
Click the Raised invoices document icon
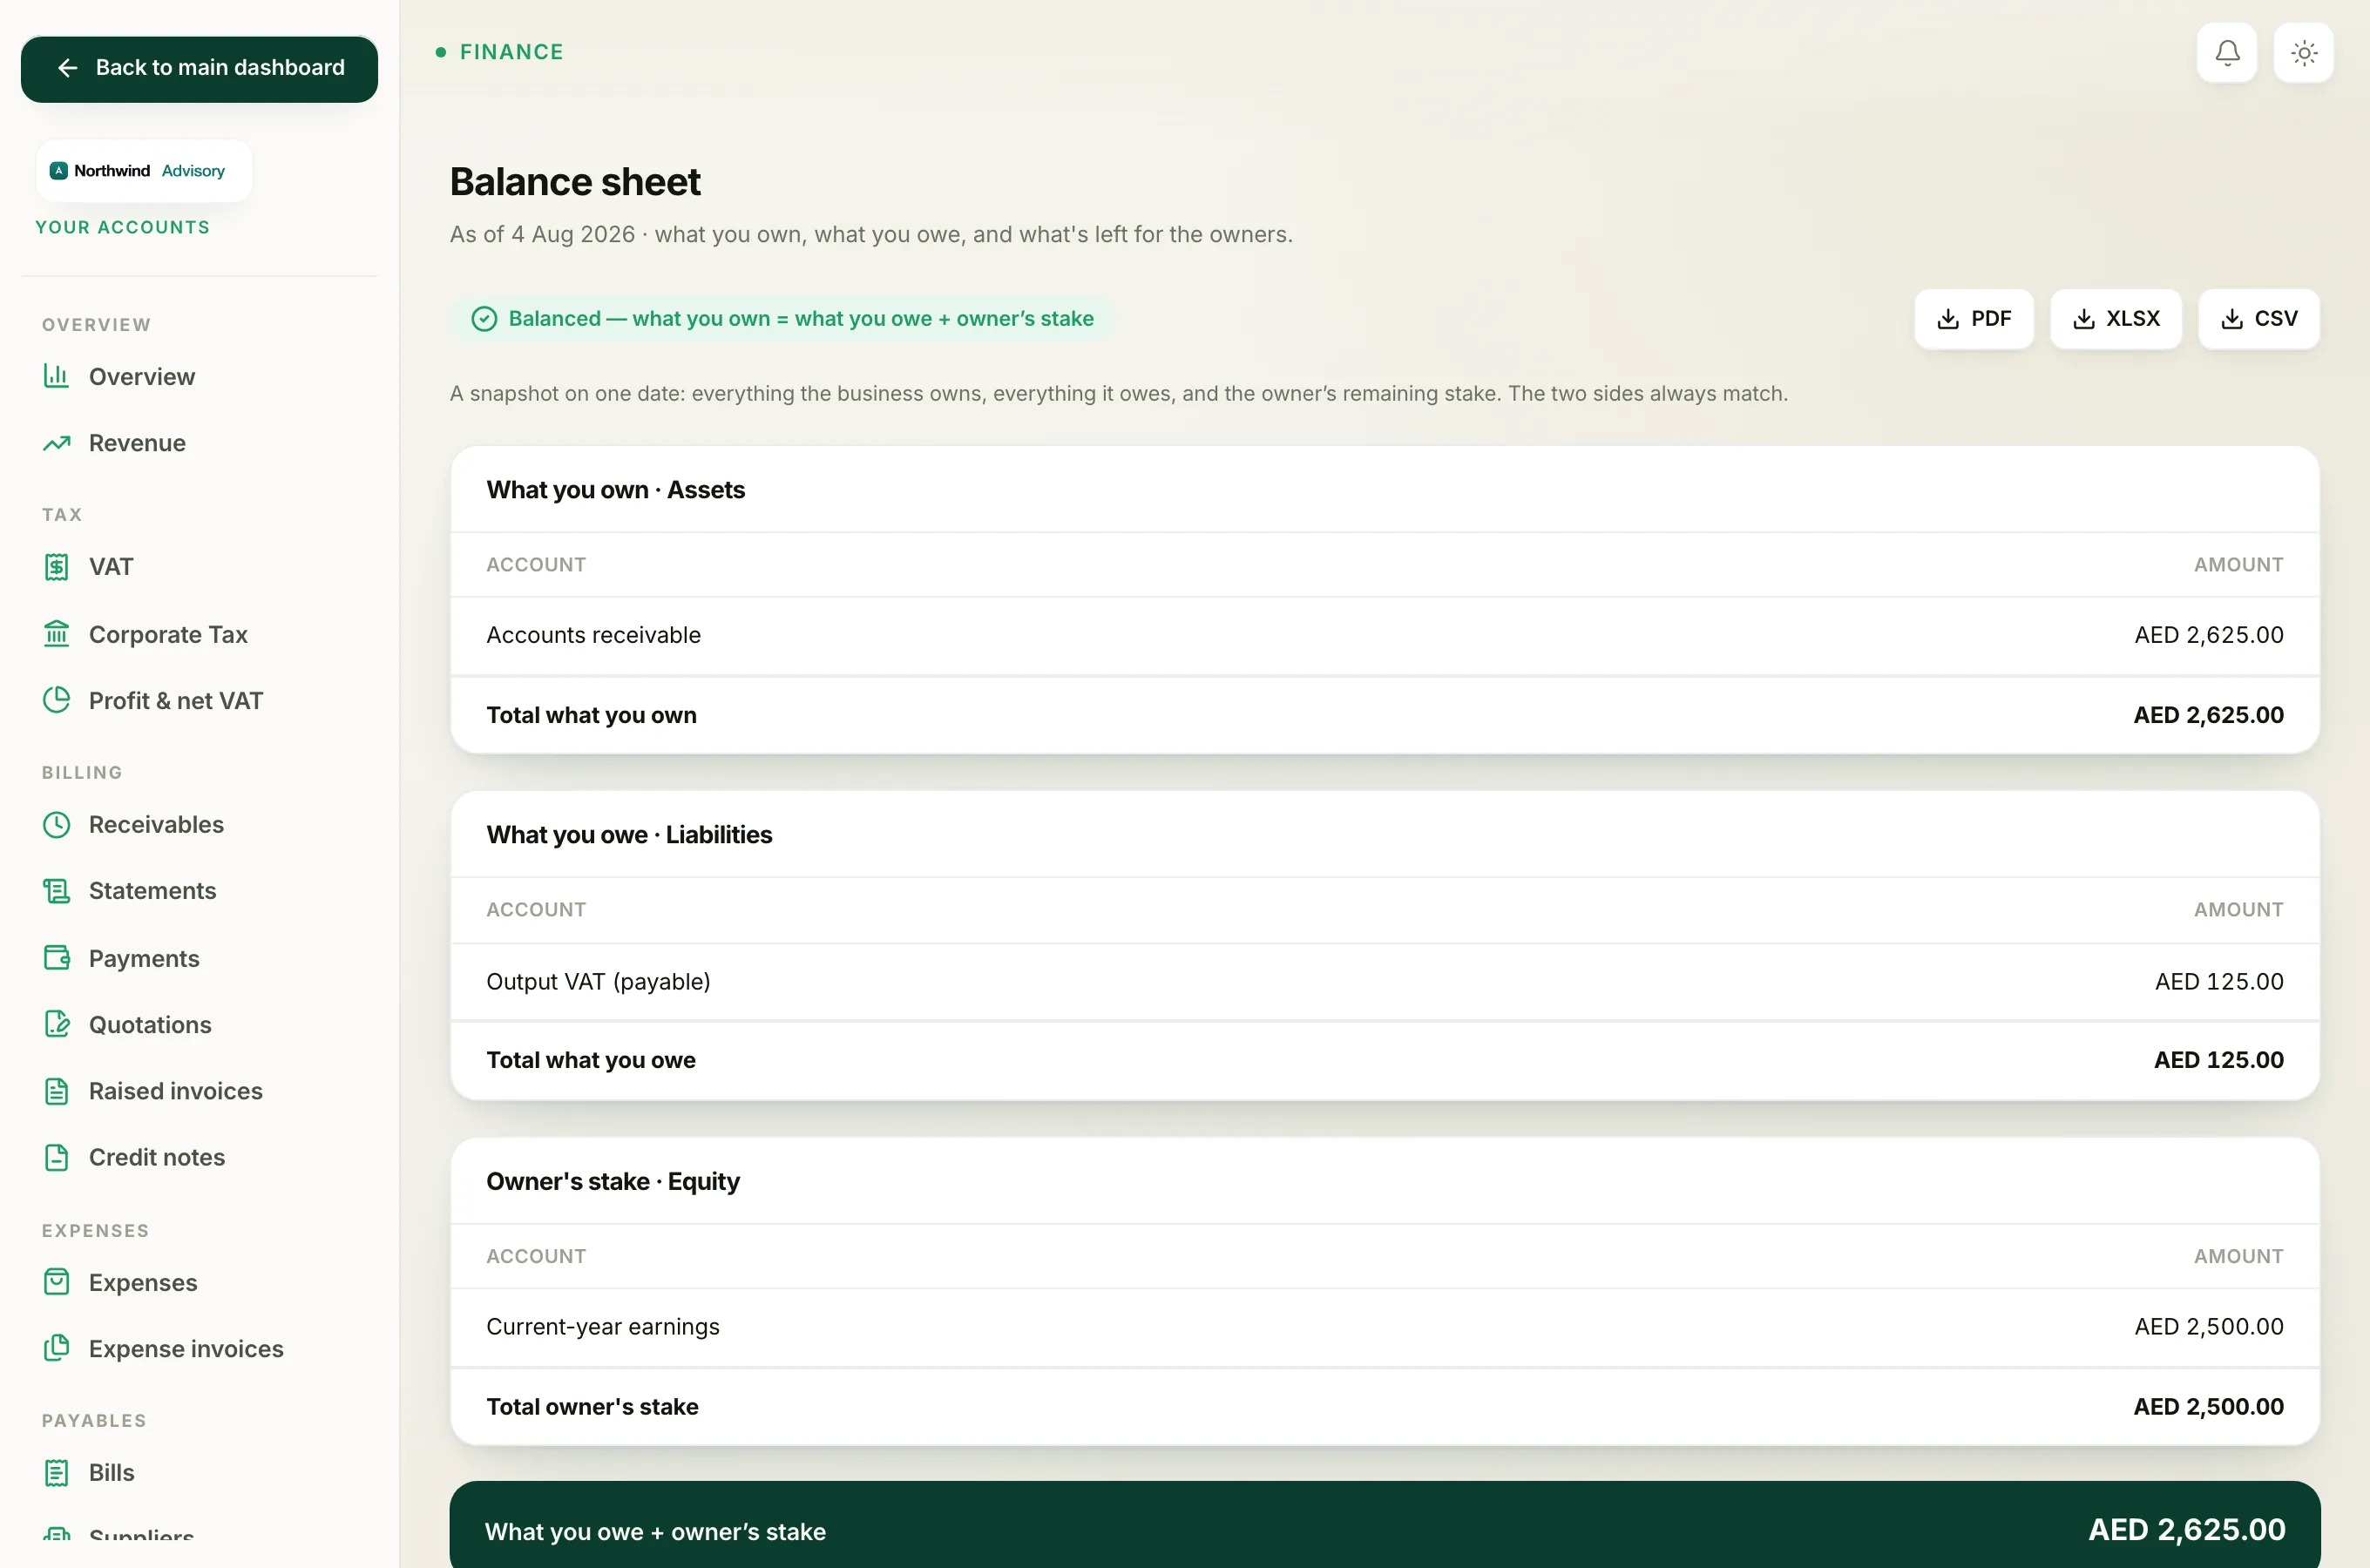(x=56, y=1091)
